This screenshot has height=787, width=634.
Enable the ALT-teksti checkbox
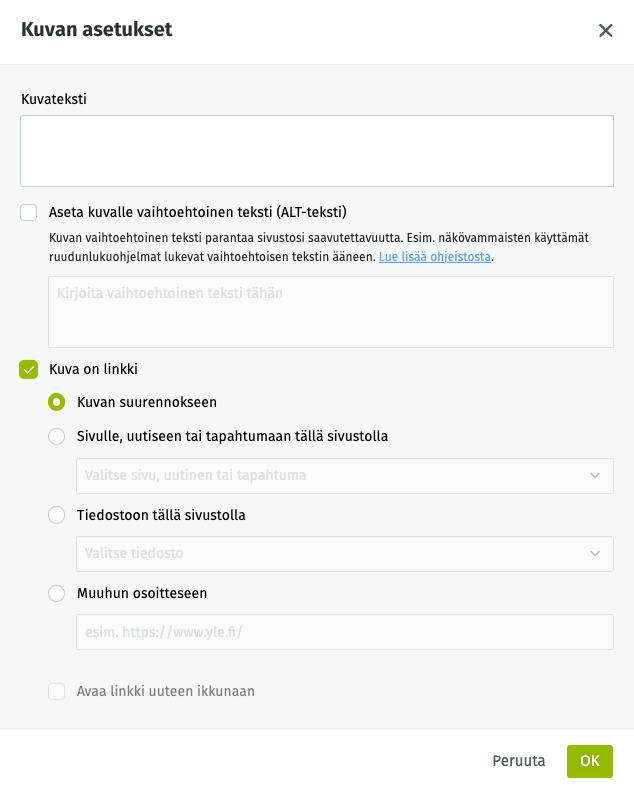(x=29, y=212)
